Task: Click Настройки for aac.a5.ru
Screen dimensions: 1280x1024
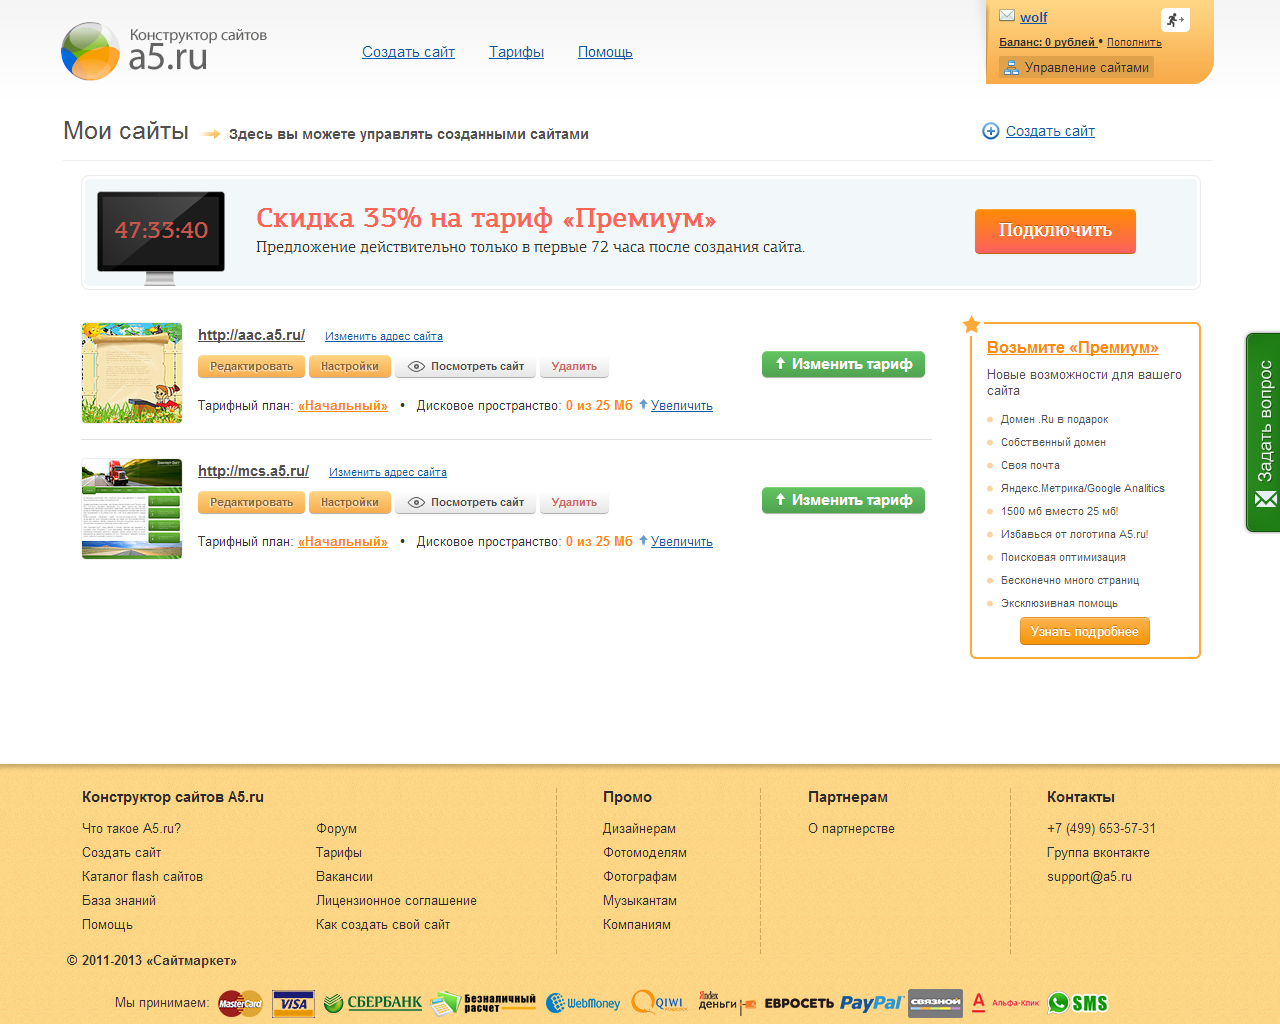Action: pyautogui.click(x=349, y=367)
